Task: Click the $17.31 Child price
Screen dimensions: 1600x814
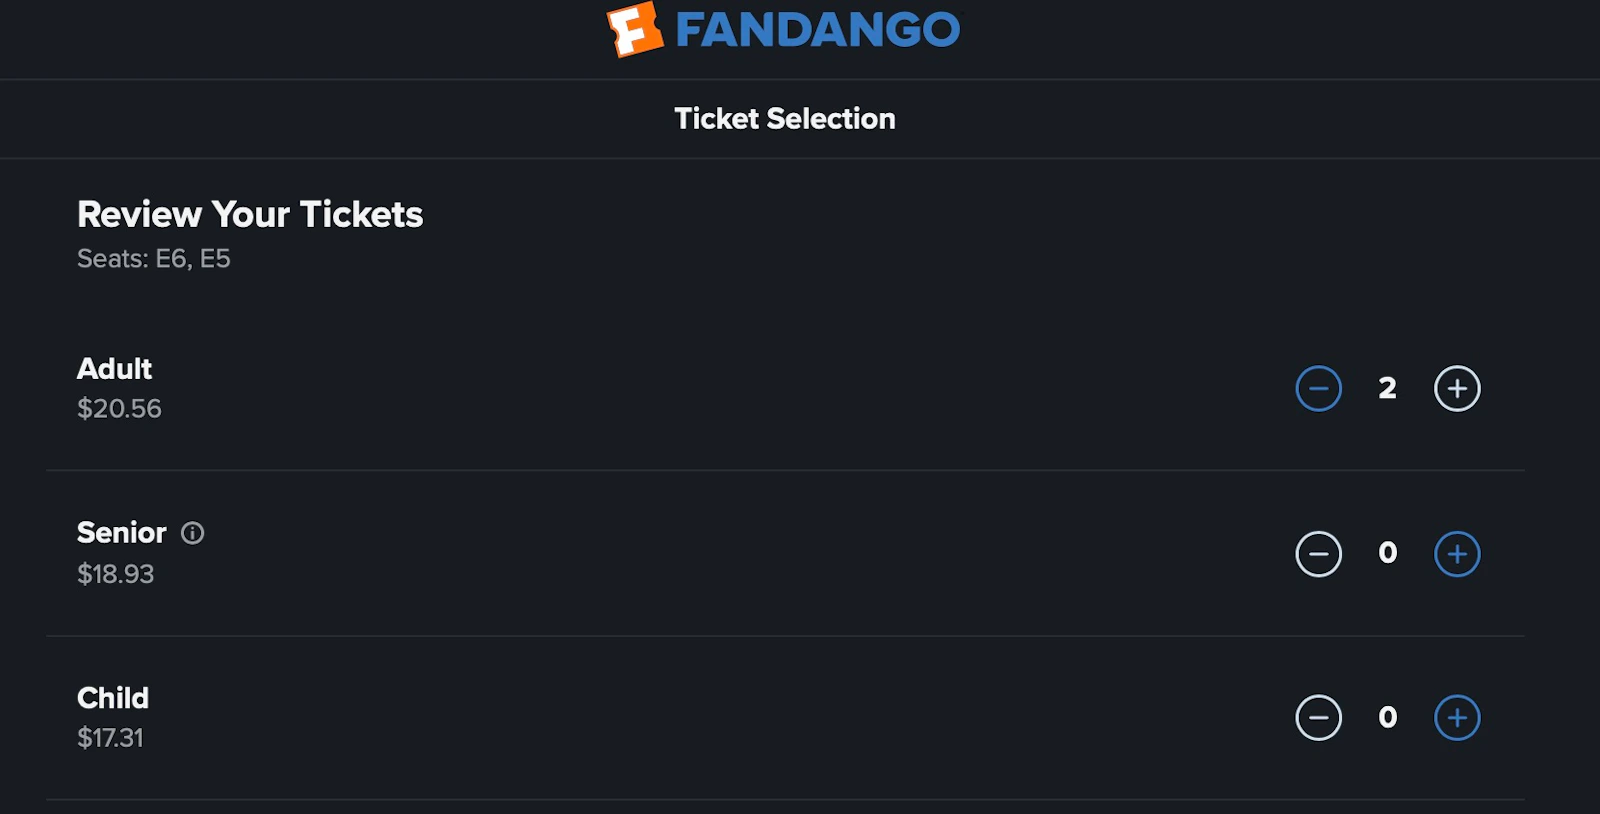Action: (110, 738)
